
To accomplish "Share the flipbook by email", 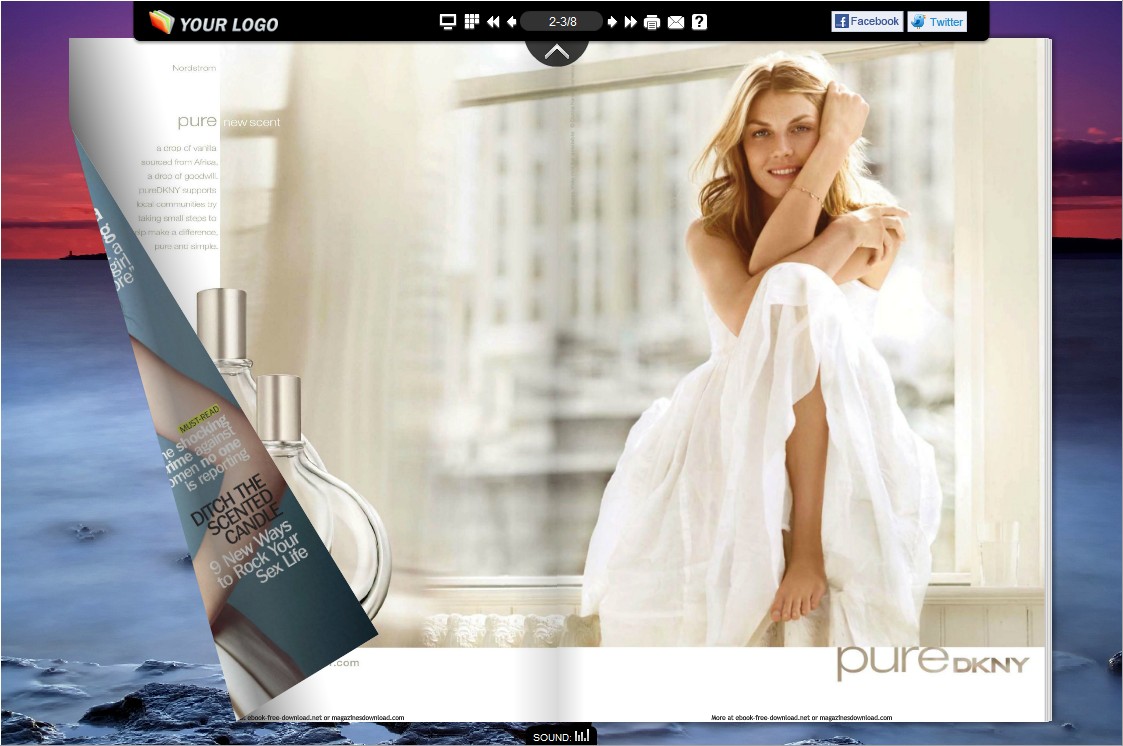I will tap(675, 22).
